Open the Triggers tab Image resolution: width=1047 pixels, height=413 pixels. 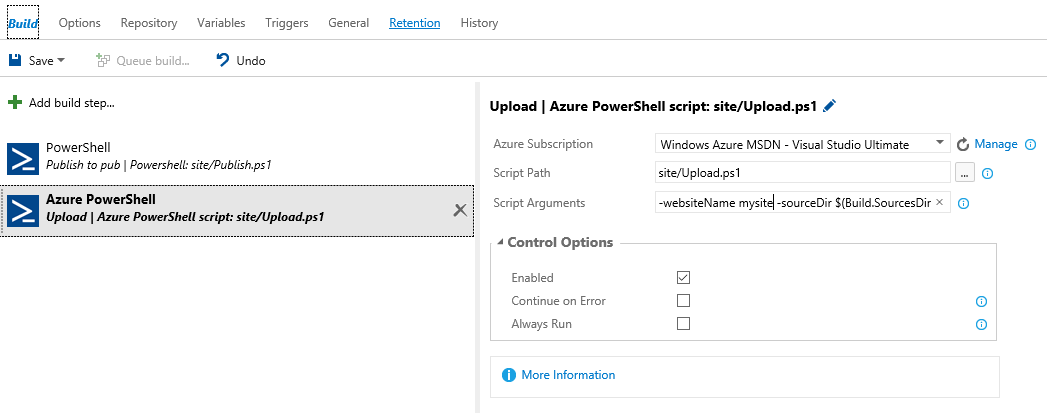pyautogui.click(x=286, y=23)
